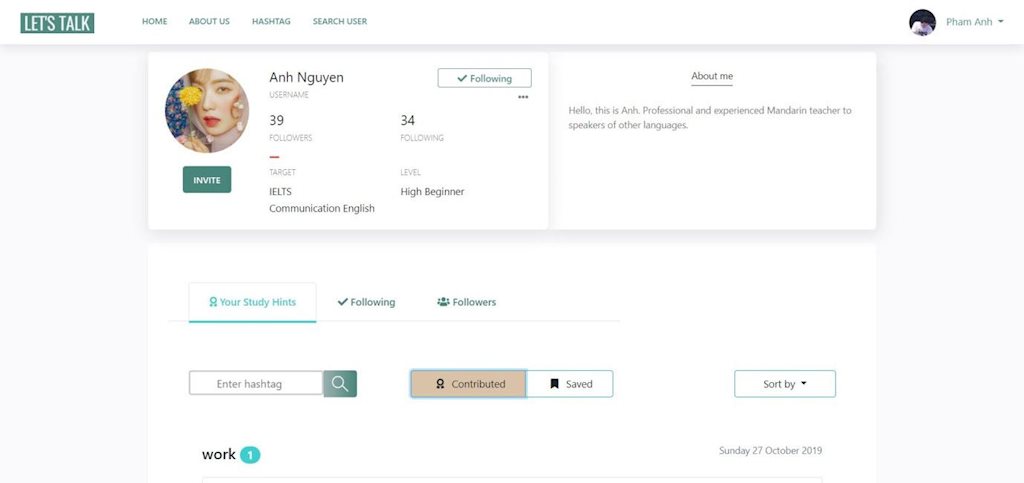Click the magnifier search icon button
The width and height of the screenshot is (1024, 483).
[x=340, y=383]
